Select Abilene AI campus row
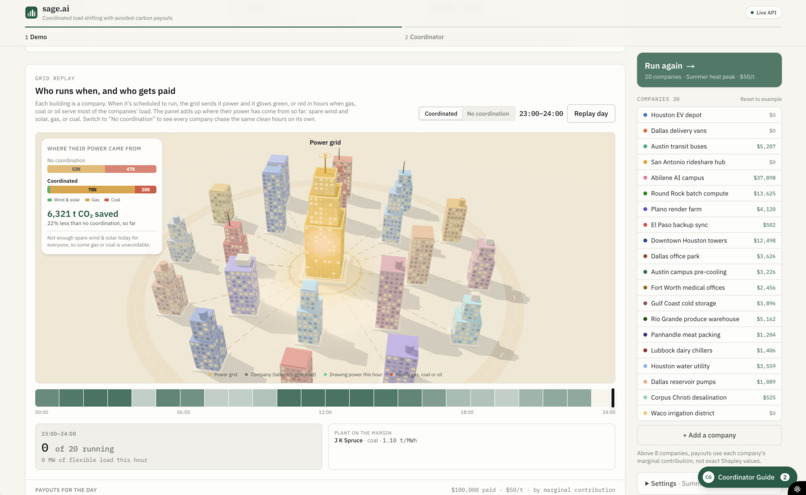 click(709, 178)
